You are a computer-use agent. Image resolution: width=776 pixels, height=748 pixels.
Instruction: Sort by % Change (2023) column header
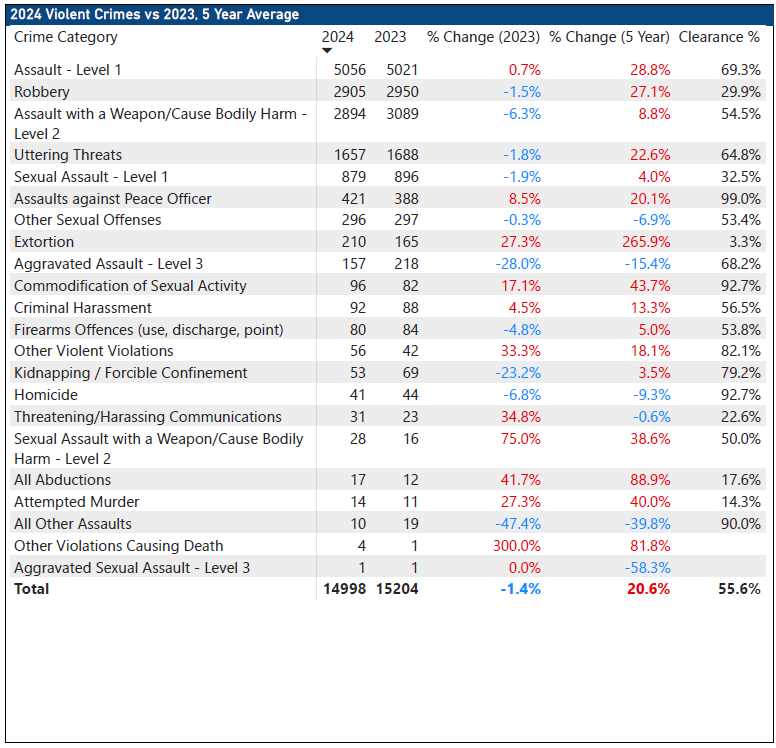pyautogui.click(x=483, y=37)
